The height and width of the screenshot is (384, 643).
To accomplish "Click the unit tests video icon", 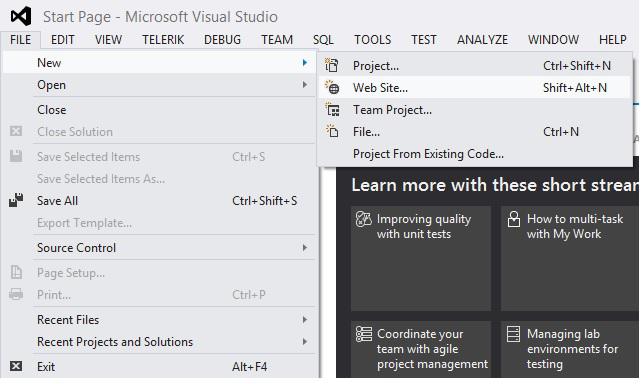I will [x=363, y=219].
